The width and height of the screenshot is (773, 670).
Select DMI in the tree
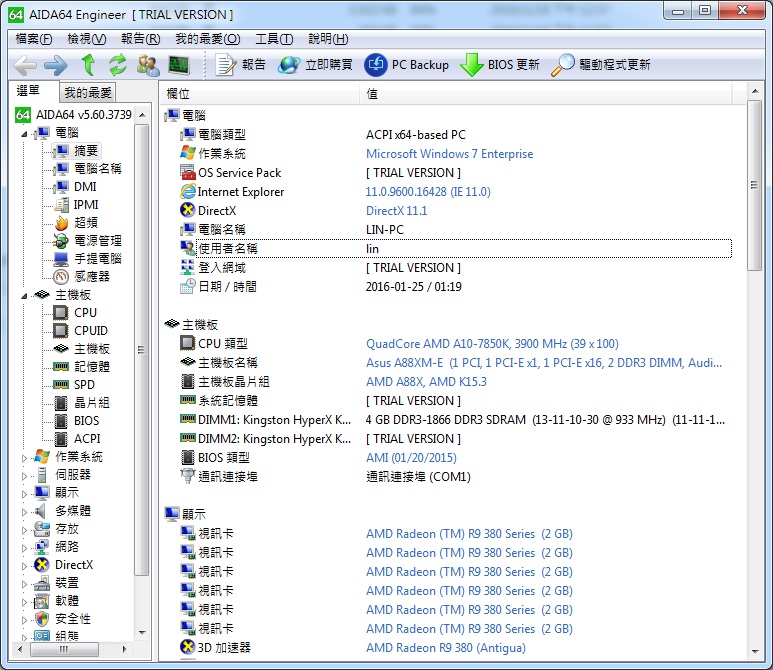coord(85,186)
